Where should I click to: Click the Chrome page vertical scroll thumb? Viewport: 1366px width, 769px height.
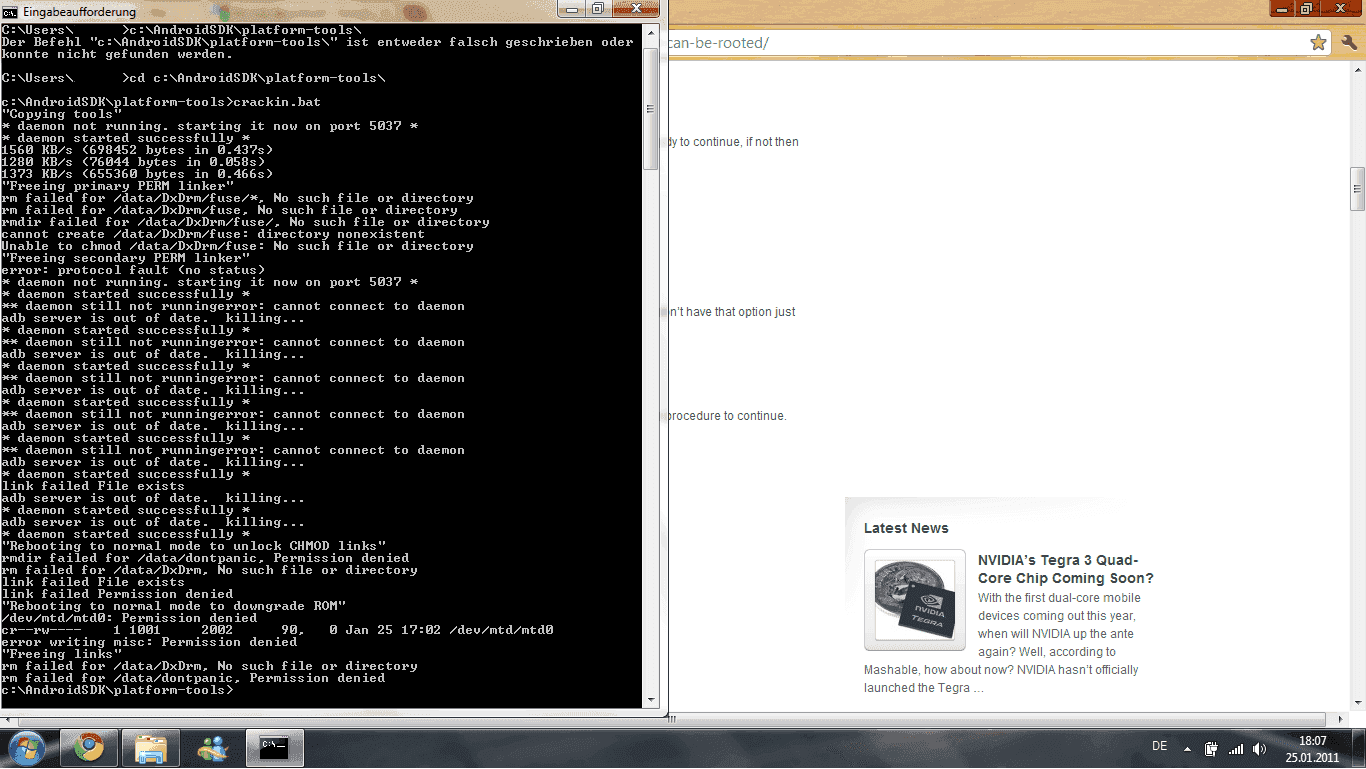[x=1357, y=188]
